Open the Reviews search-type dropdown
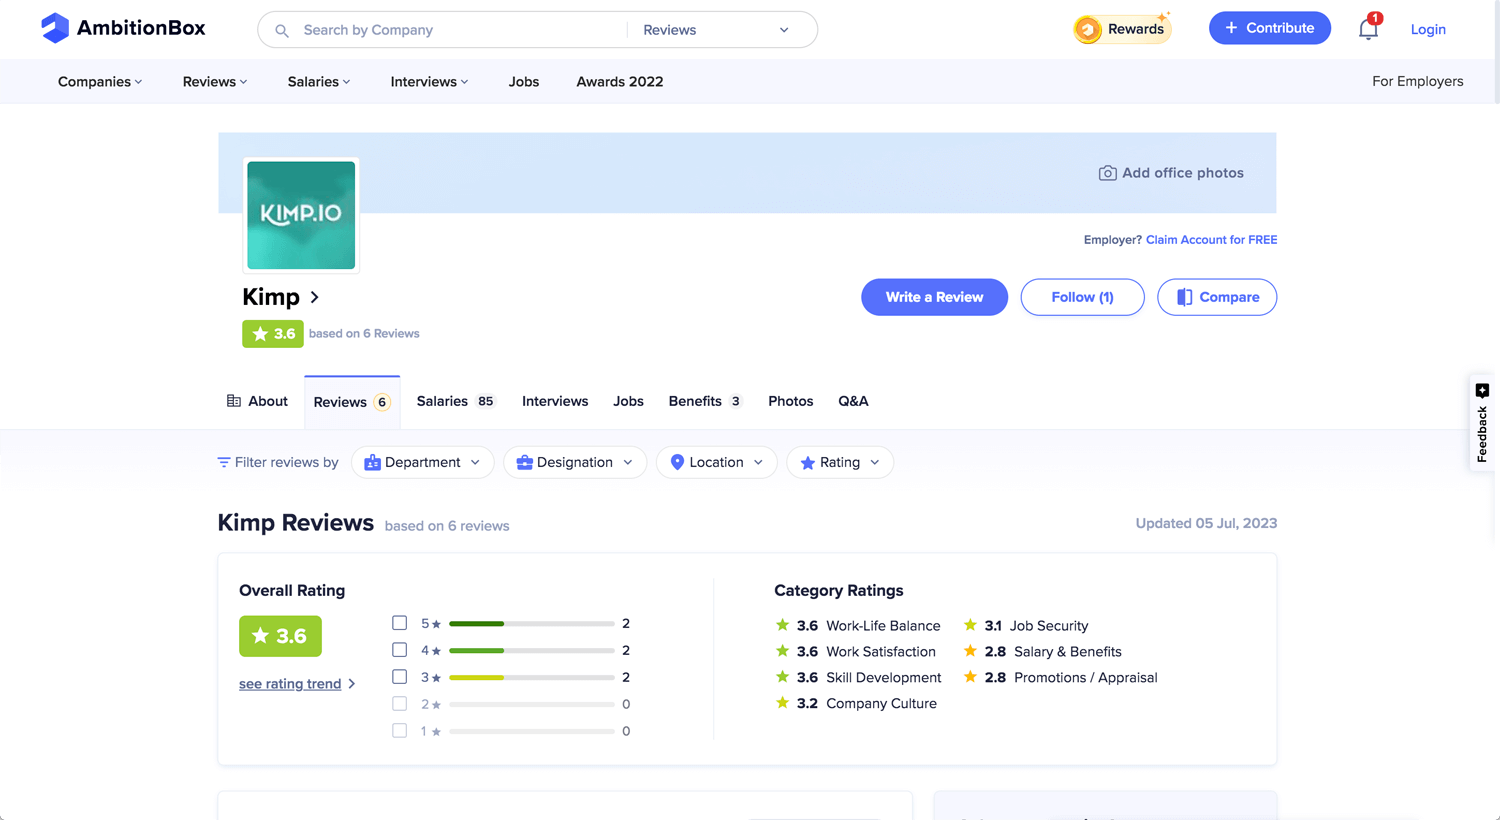This screenshot has width=1500, height=820. pyautogui.click(x=716, y=30)
